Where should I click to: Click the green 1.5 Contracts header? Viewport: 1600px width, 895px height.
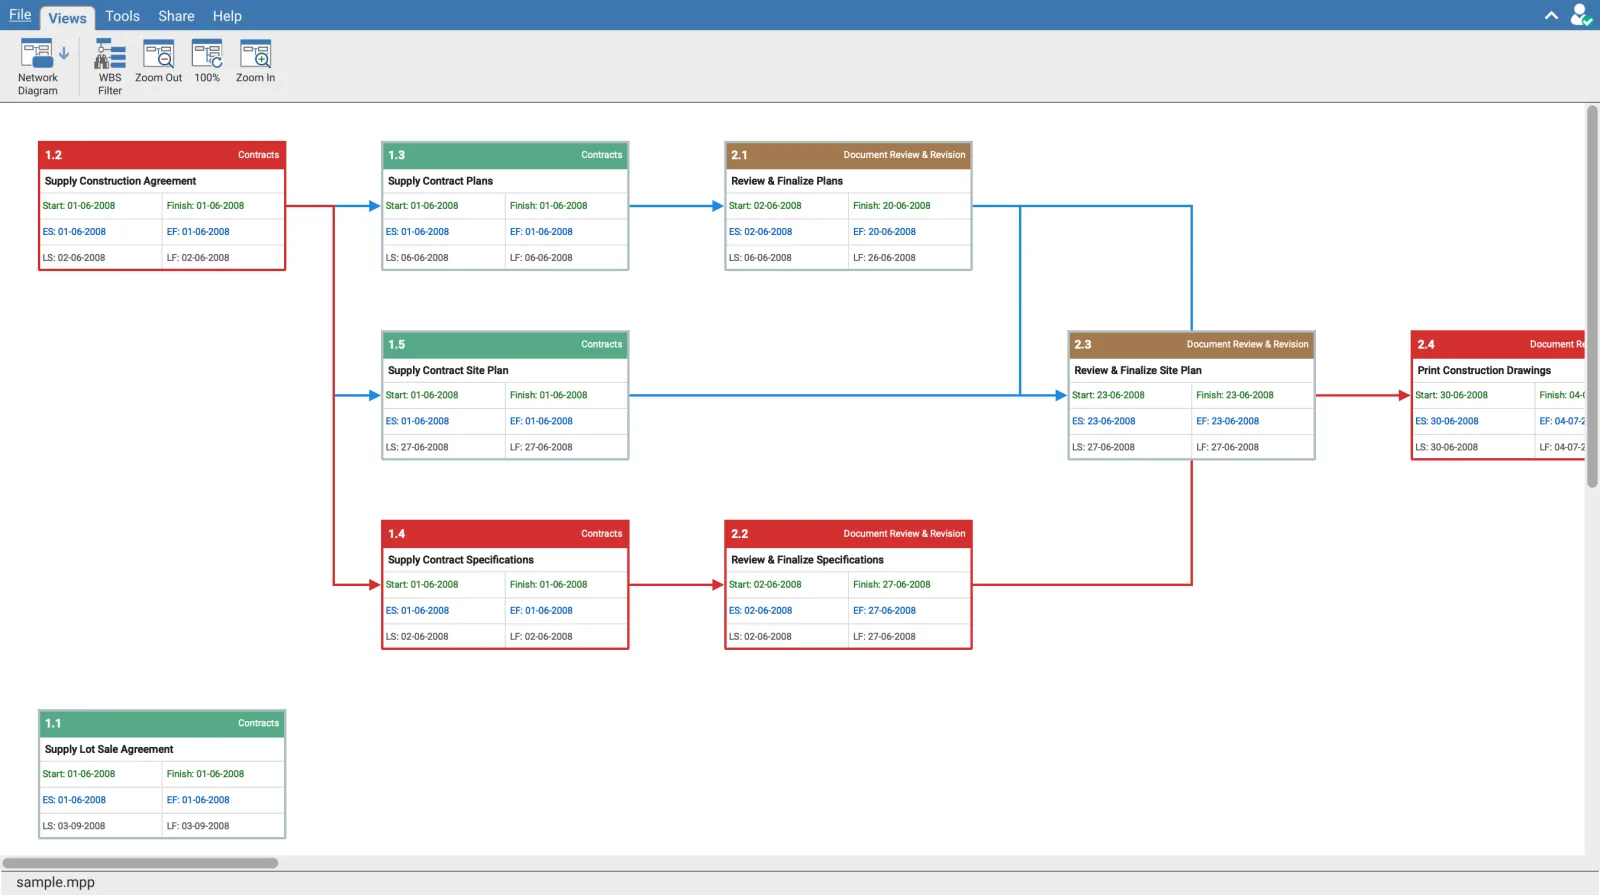[505, 344]
